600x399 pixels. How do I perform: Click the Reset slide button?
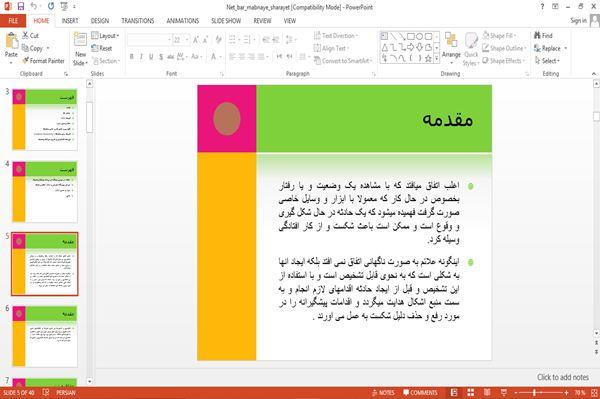click(102, 48)
